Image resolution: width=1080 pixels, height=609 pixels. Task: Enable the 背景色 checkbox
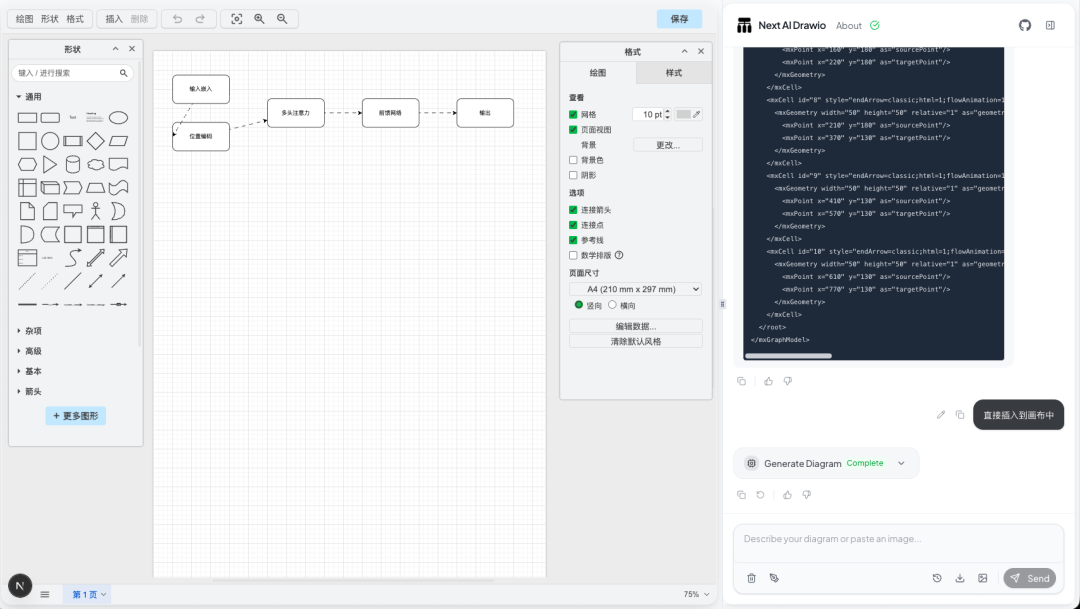coord(573,160)
